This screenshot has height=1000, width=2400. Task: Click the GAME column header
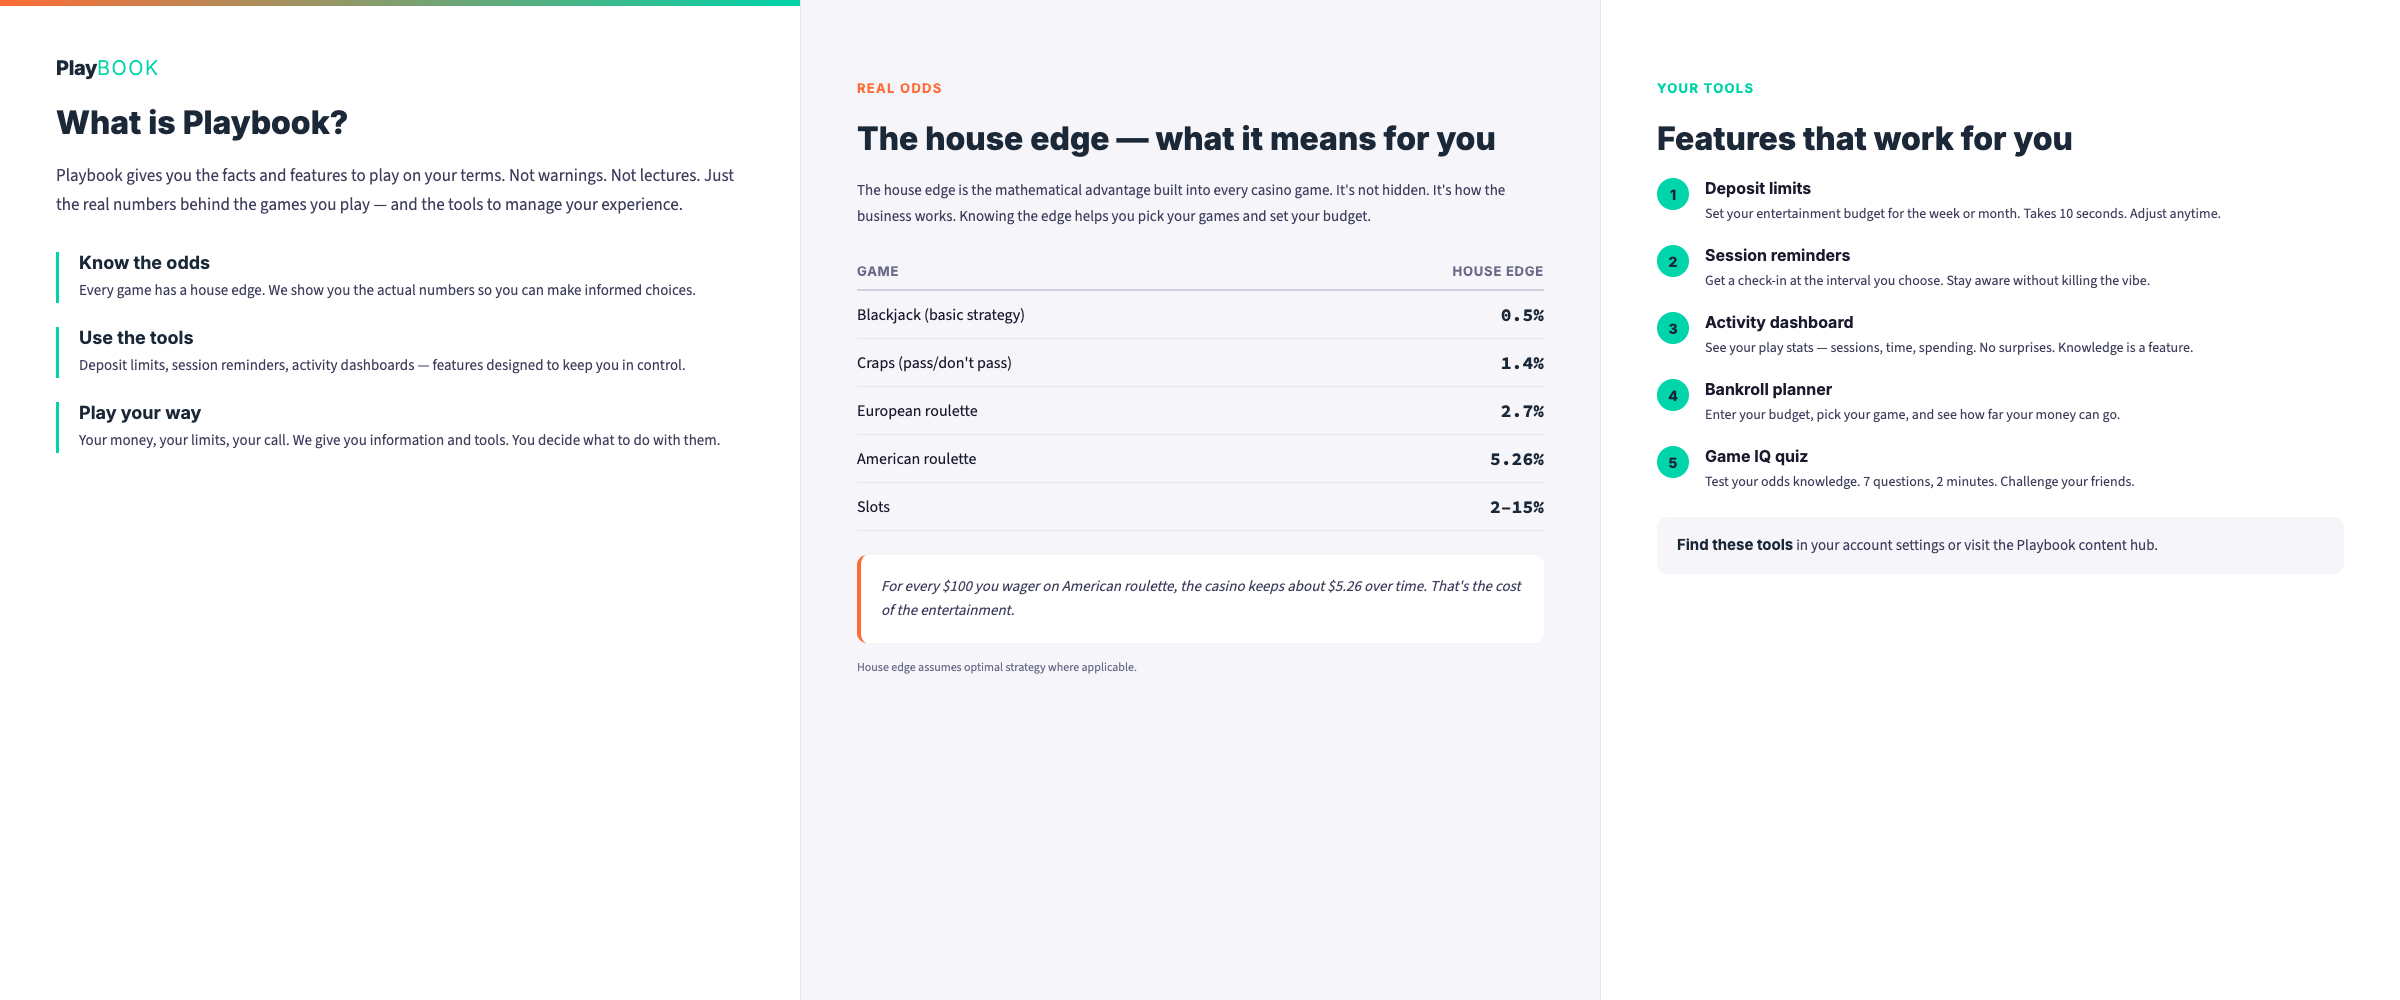point(877,271)
